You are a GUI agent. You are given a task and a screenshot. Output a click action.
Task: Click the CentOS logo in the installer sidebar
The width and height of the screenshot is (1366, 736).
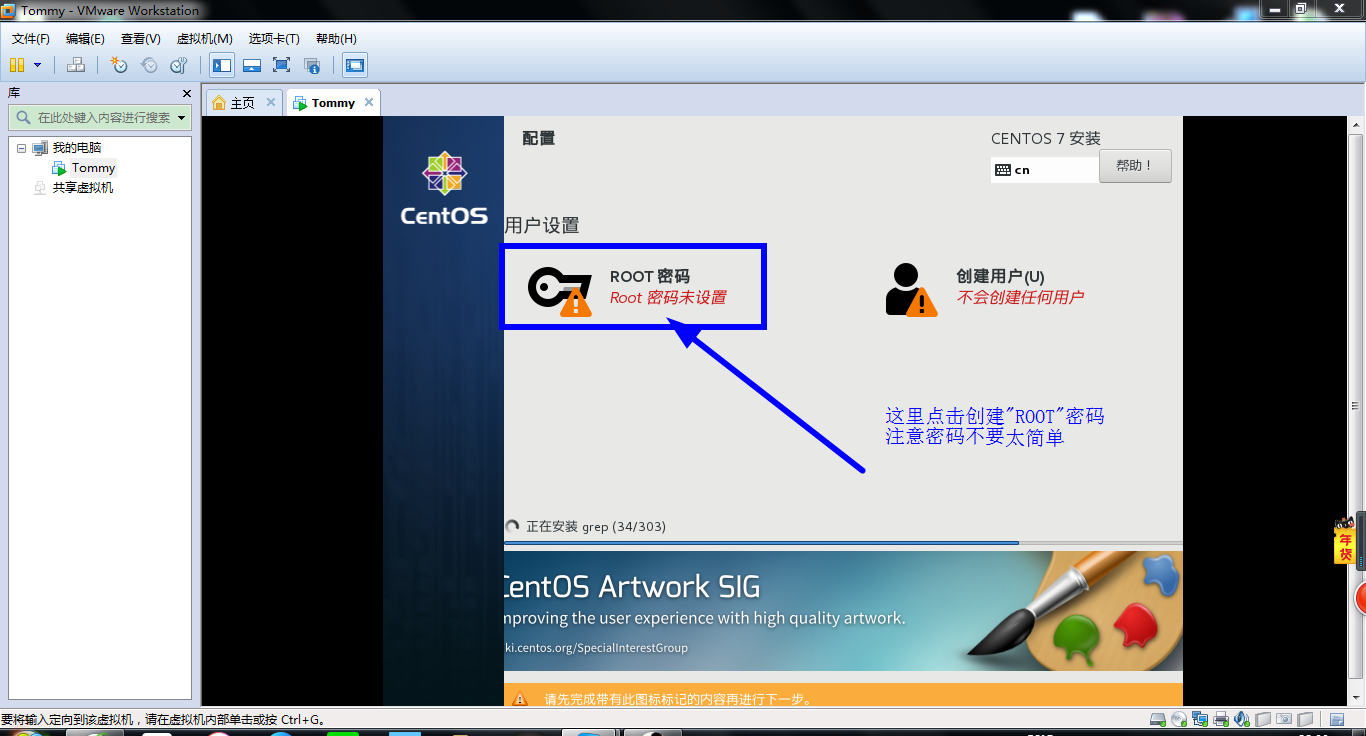coord(444,188)
